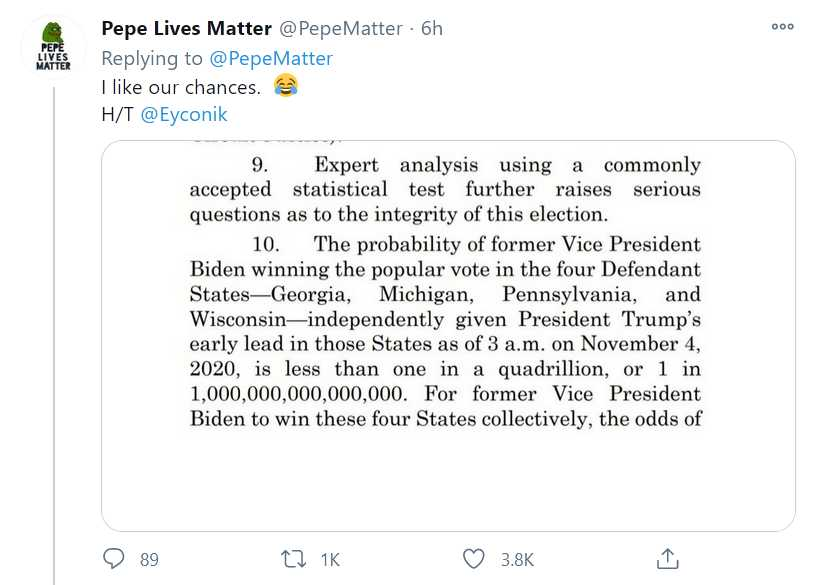Click the 89 replies count
This screenshot has height=585, width=816.
pos(149,560)
